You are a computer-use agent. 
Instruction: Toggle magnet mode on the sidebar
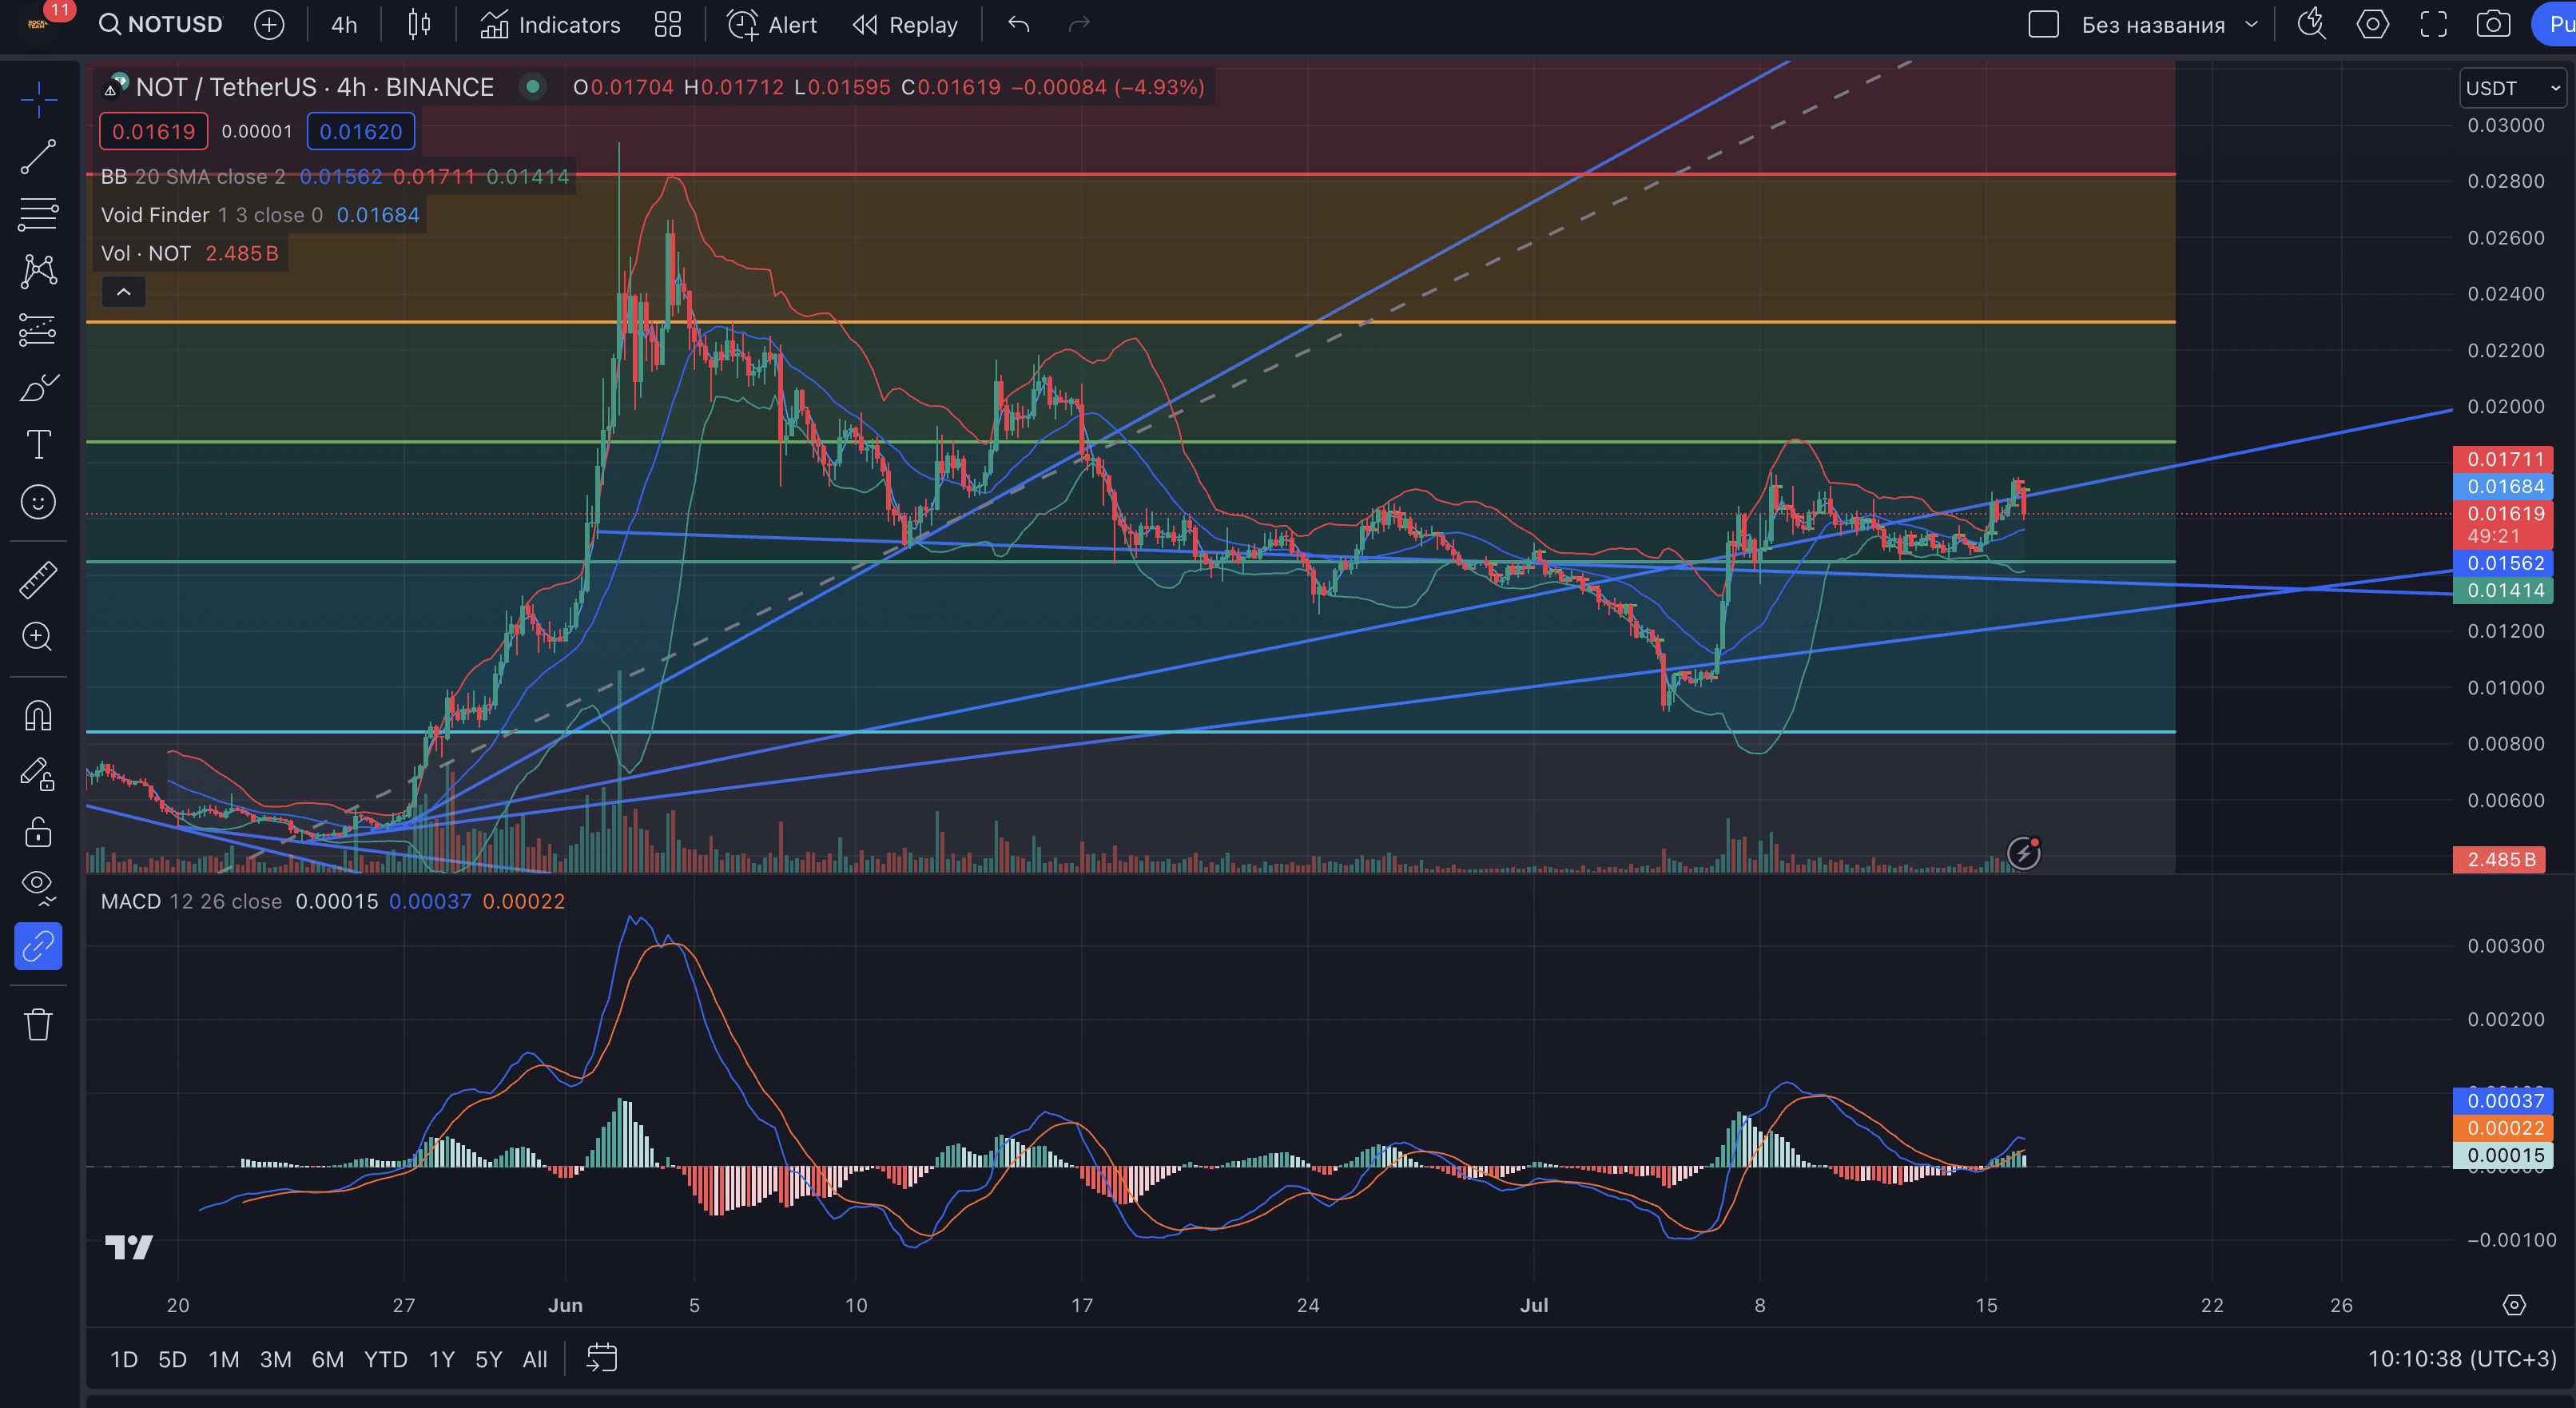point(38,716)
